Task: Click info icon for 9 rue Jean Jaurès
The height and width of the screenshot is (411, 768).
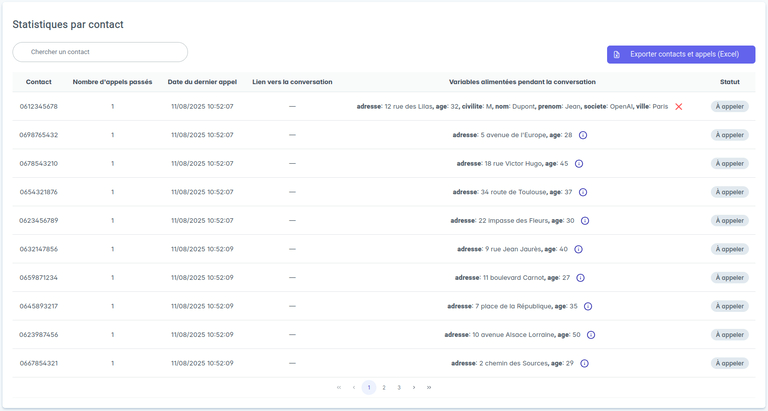Action: (578, 249)
